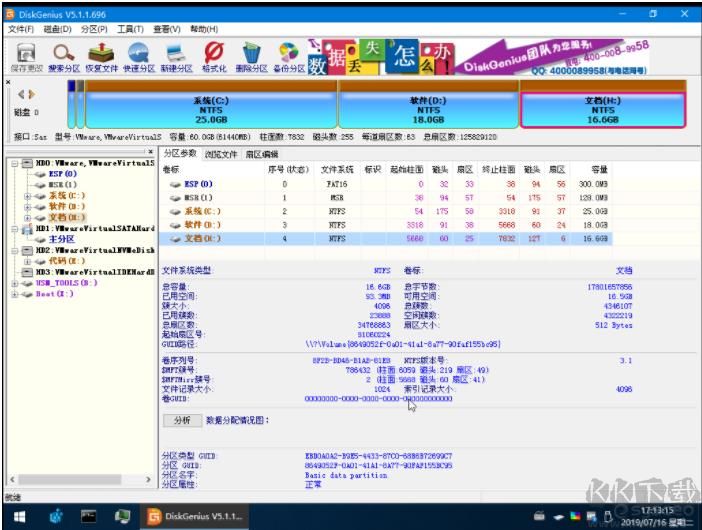Open the 帮助(H) menu
The image size is (702, 530).
pos(204,29)
